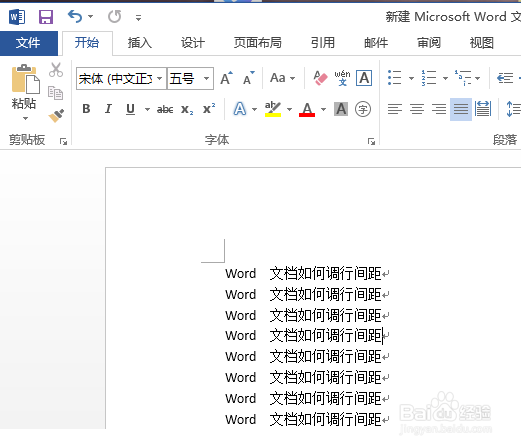Undo the last action
The image size is (521, 447).
[75, 16]
